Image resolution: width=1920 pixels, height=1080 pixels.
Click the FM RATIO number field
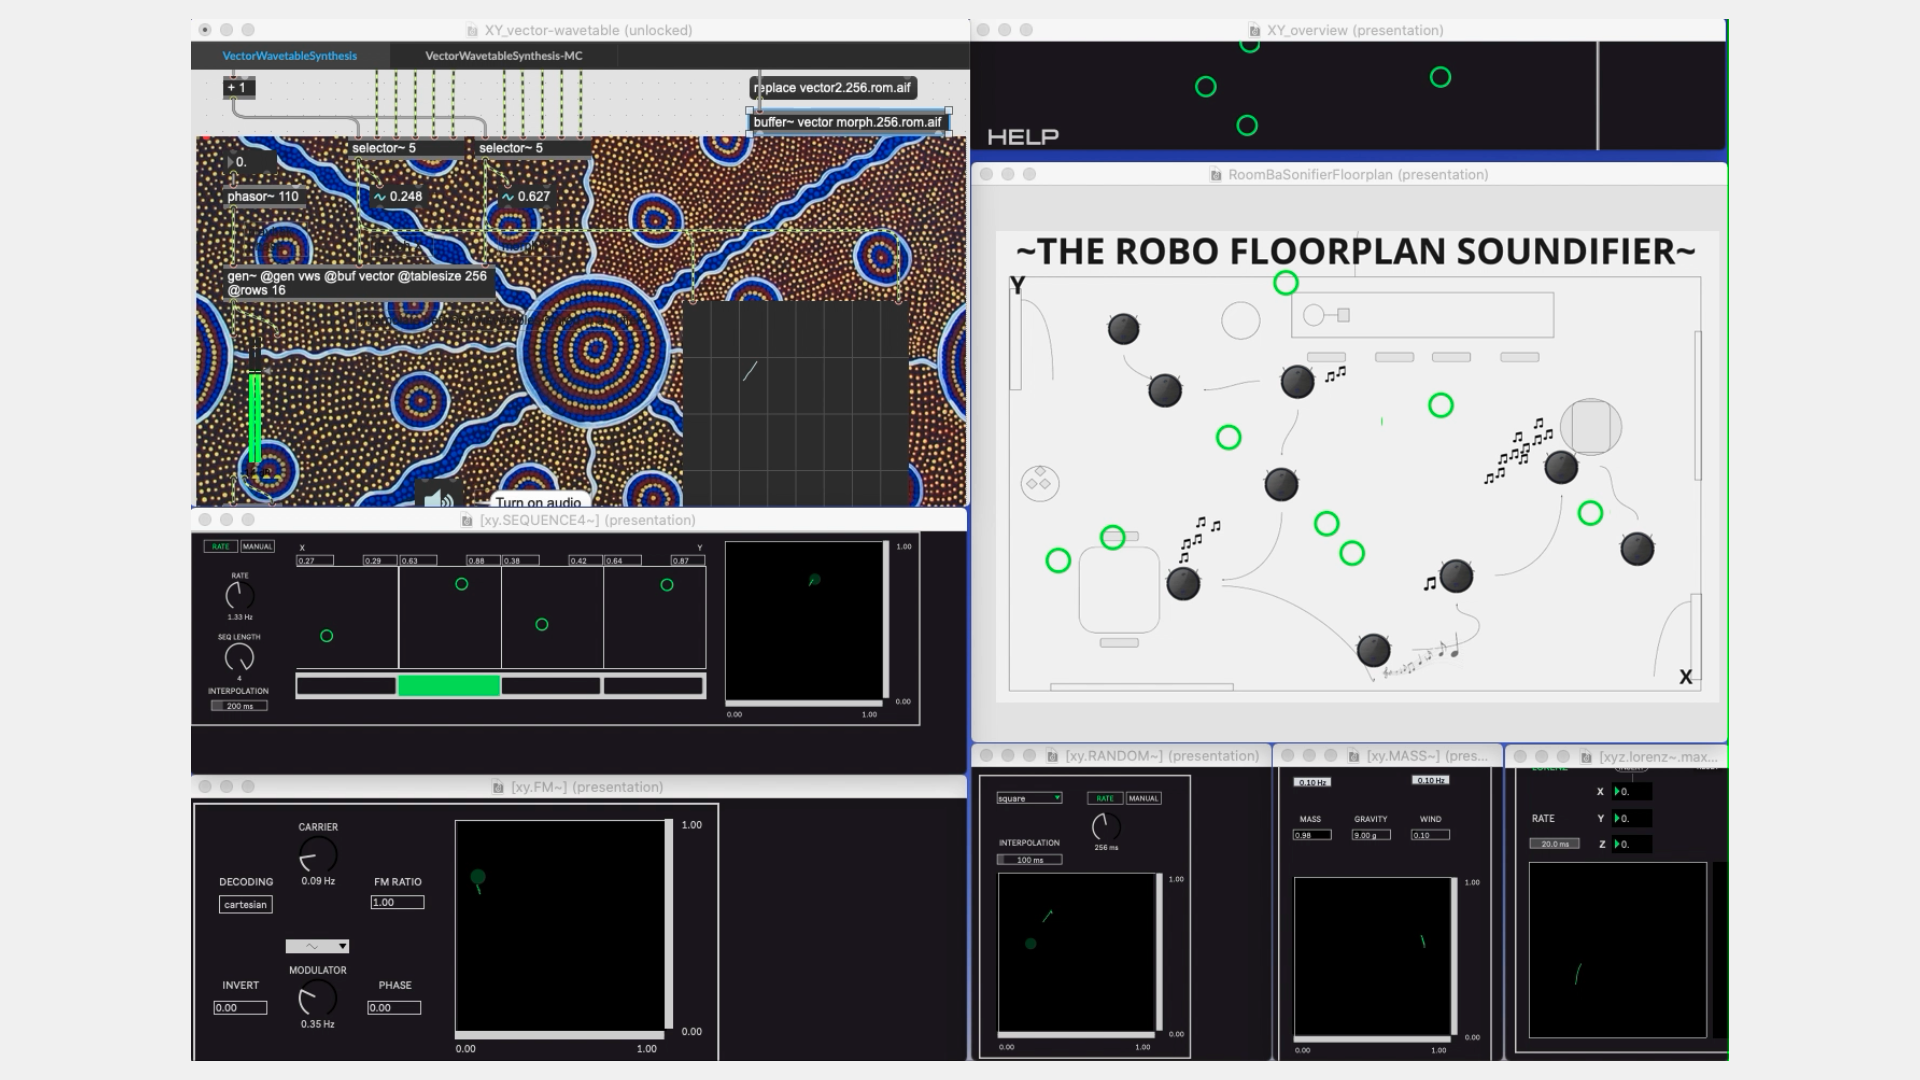[x=397, y=902]
